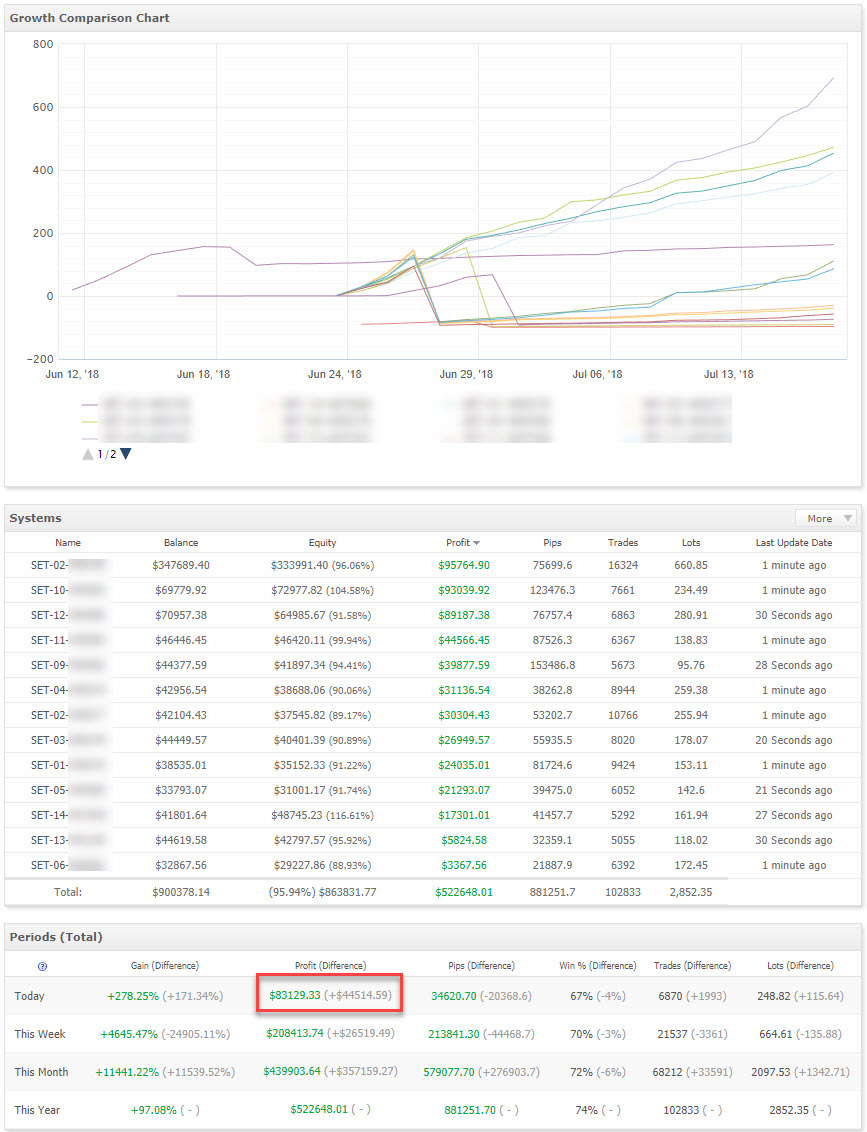Screen dimensions: 867x1132
Task: Open the SET-03 system link
Action: click(x=69, y=740)
